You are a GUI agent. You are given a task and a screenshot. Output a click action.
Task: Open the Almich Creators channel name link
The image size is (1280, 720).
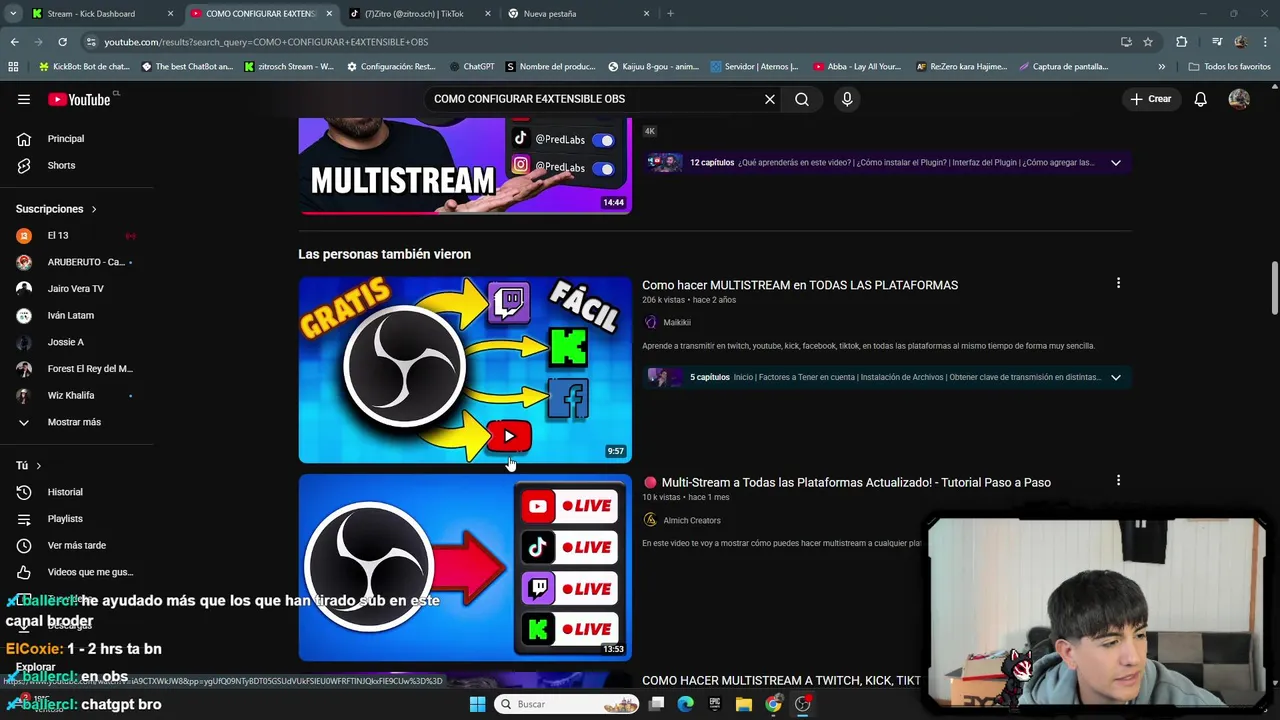pos(692,520)
